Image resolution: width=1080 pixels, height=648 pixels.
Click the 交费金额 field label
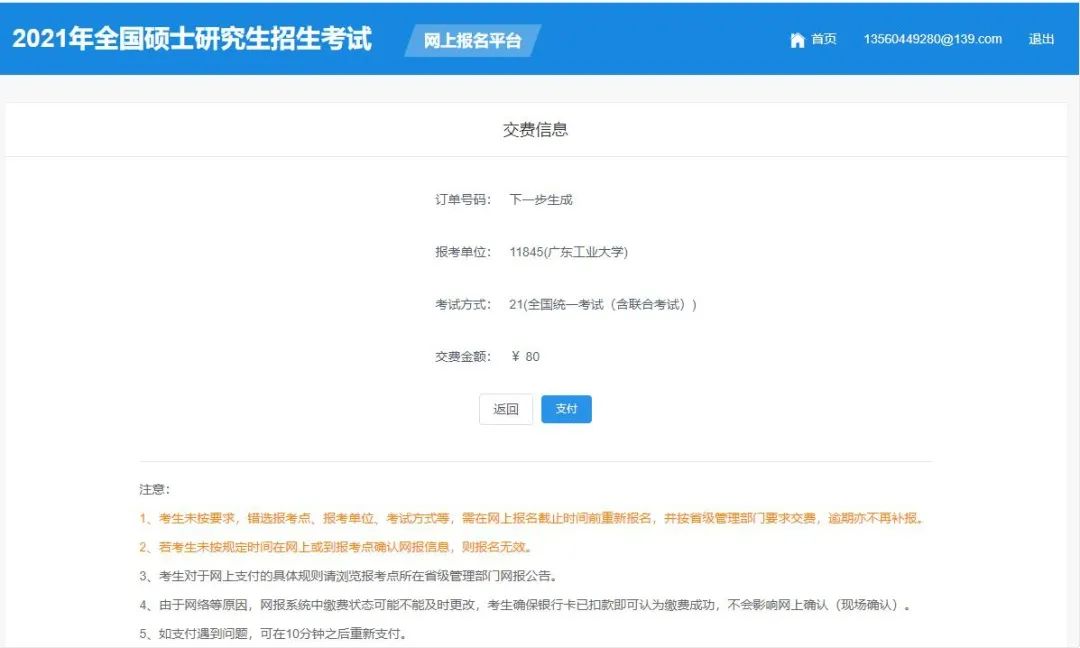[462, 357]
